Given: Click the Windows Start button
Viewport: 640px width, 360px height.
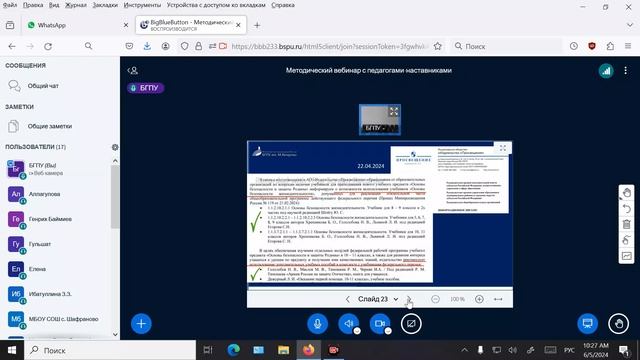Looking at the screenshot, I should (x=12, y=350).
